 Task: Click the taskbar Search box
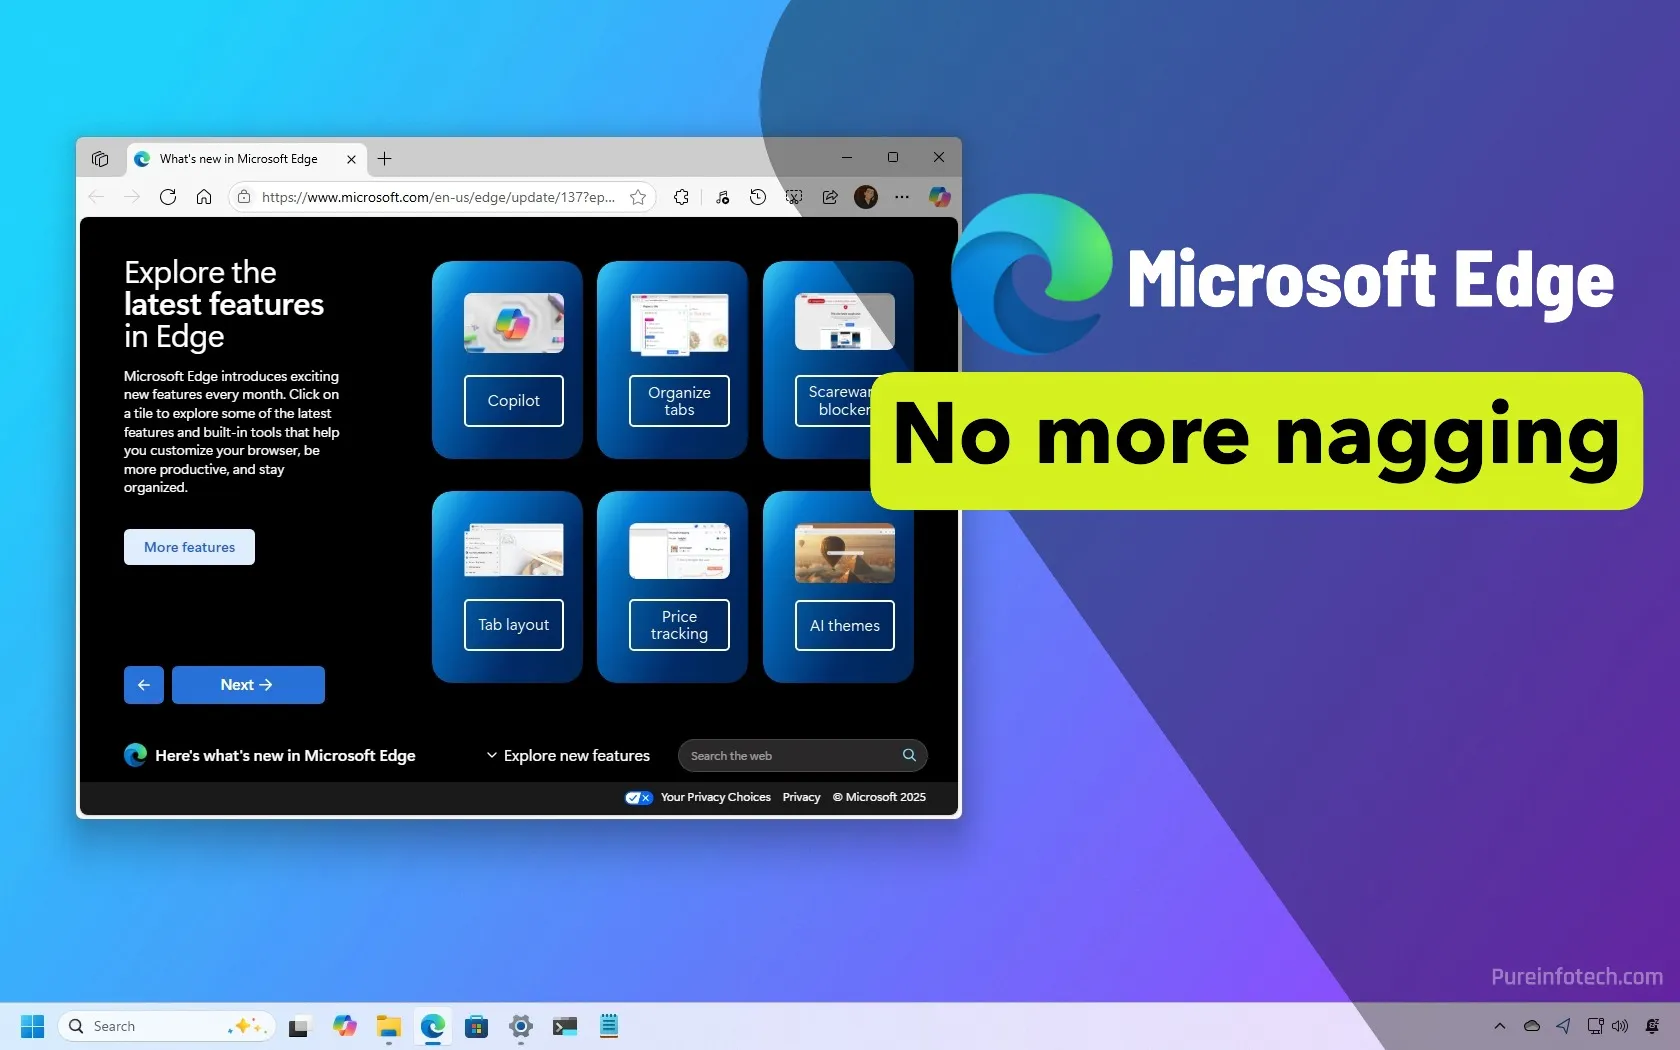[167, 1026]
